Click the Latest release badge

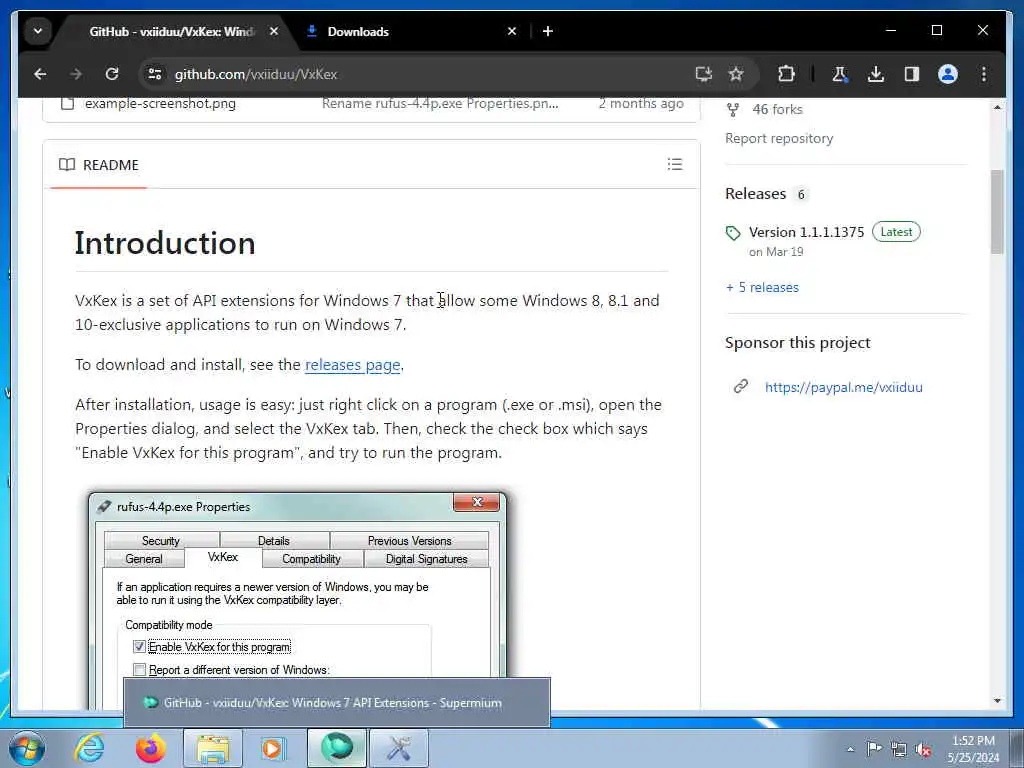[x=896, y=232]
